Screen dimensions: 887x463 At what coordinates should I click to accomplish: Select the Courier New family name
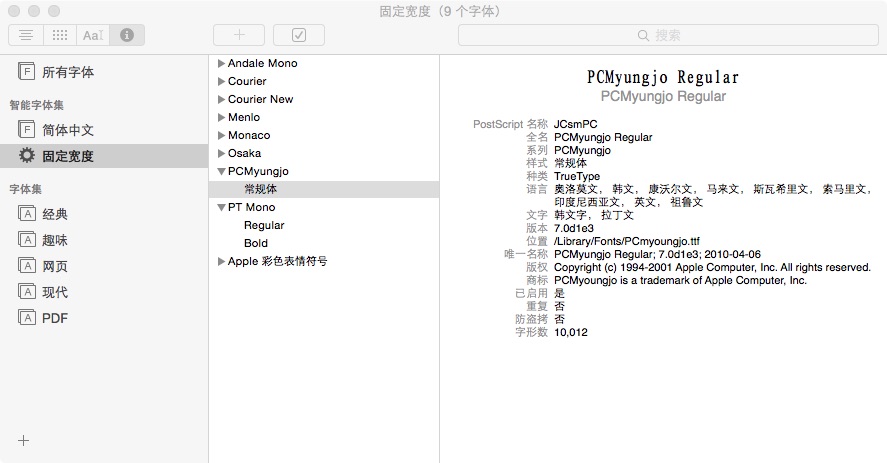260,99
